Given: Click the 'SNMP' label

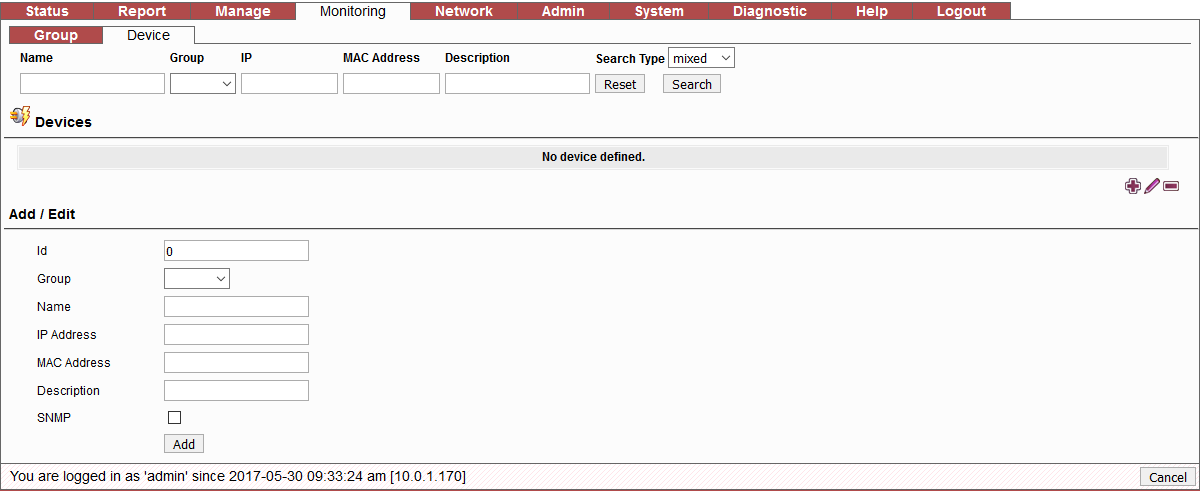Looking at the screenshot, I should tap(54, 418).
